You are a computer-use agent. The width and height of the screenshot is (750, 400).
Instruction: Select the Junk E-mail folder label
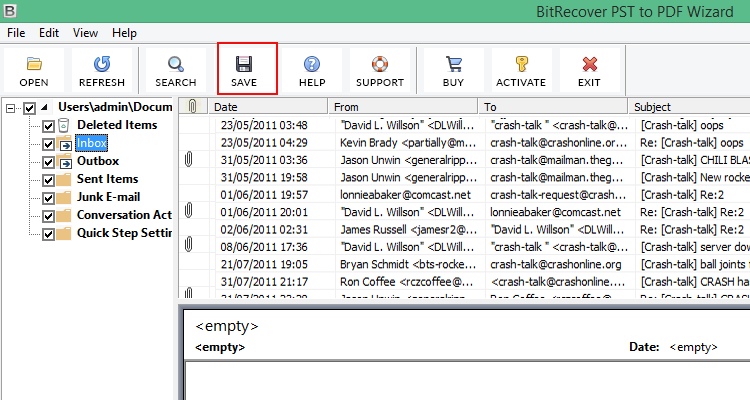(109, 197)
